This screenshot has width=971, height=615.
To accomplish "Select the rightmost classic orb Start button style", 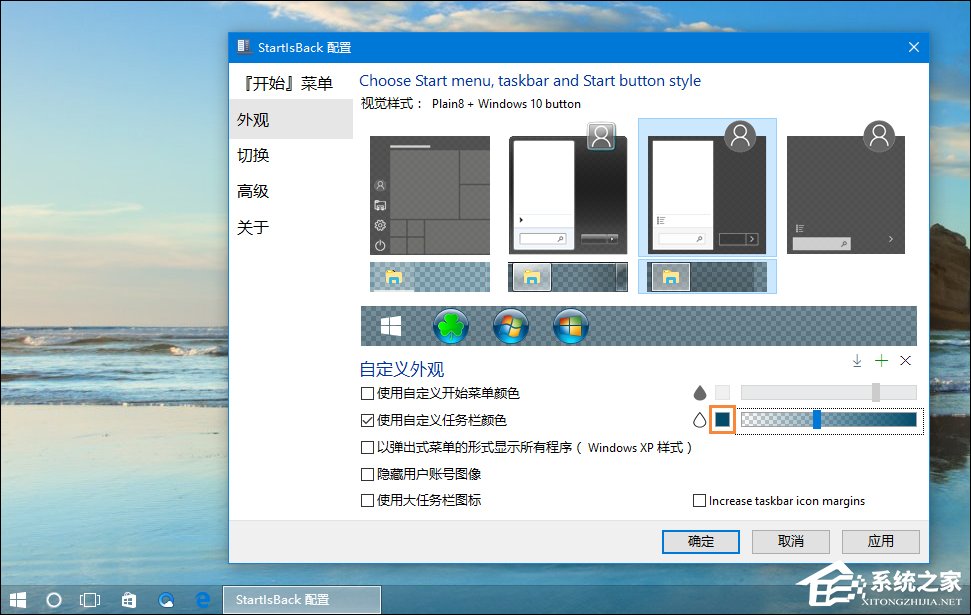I will [x=570, y=325].
